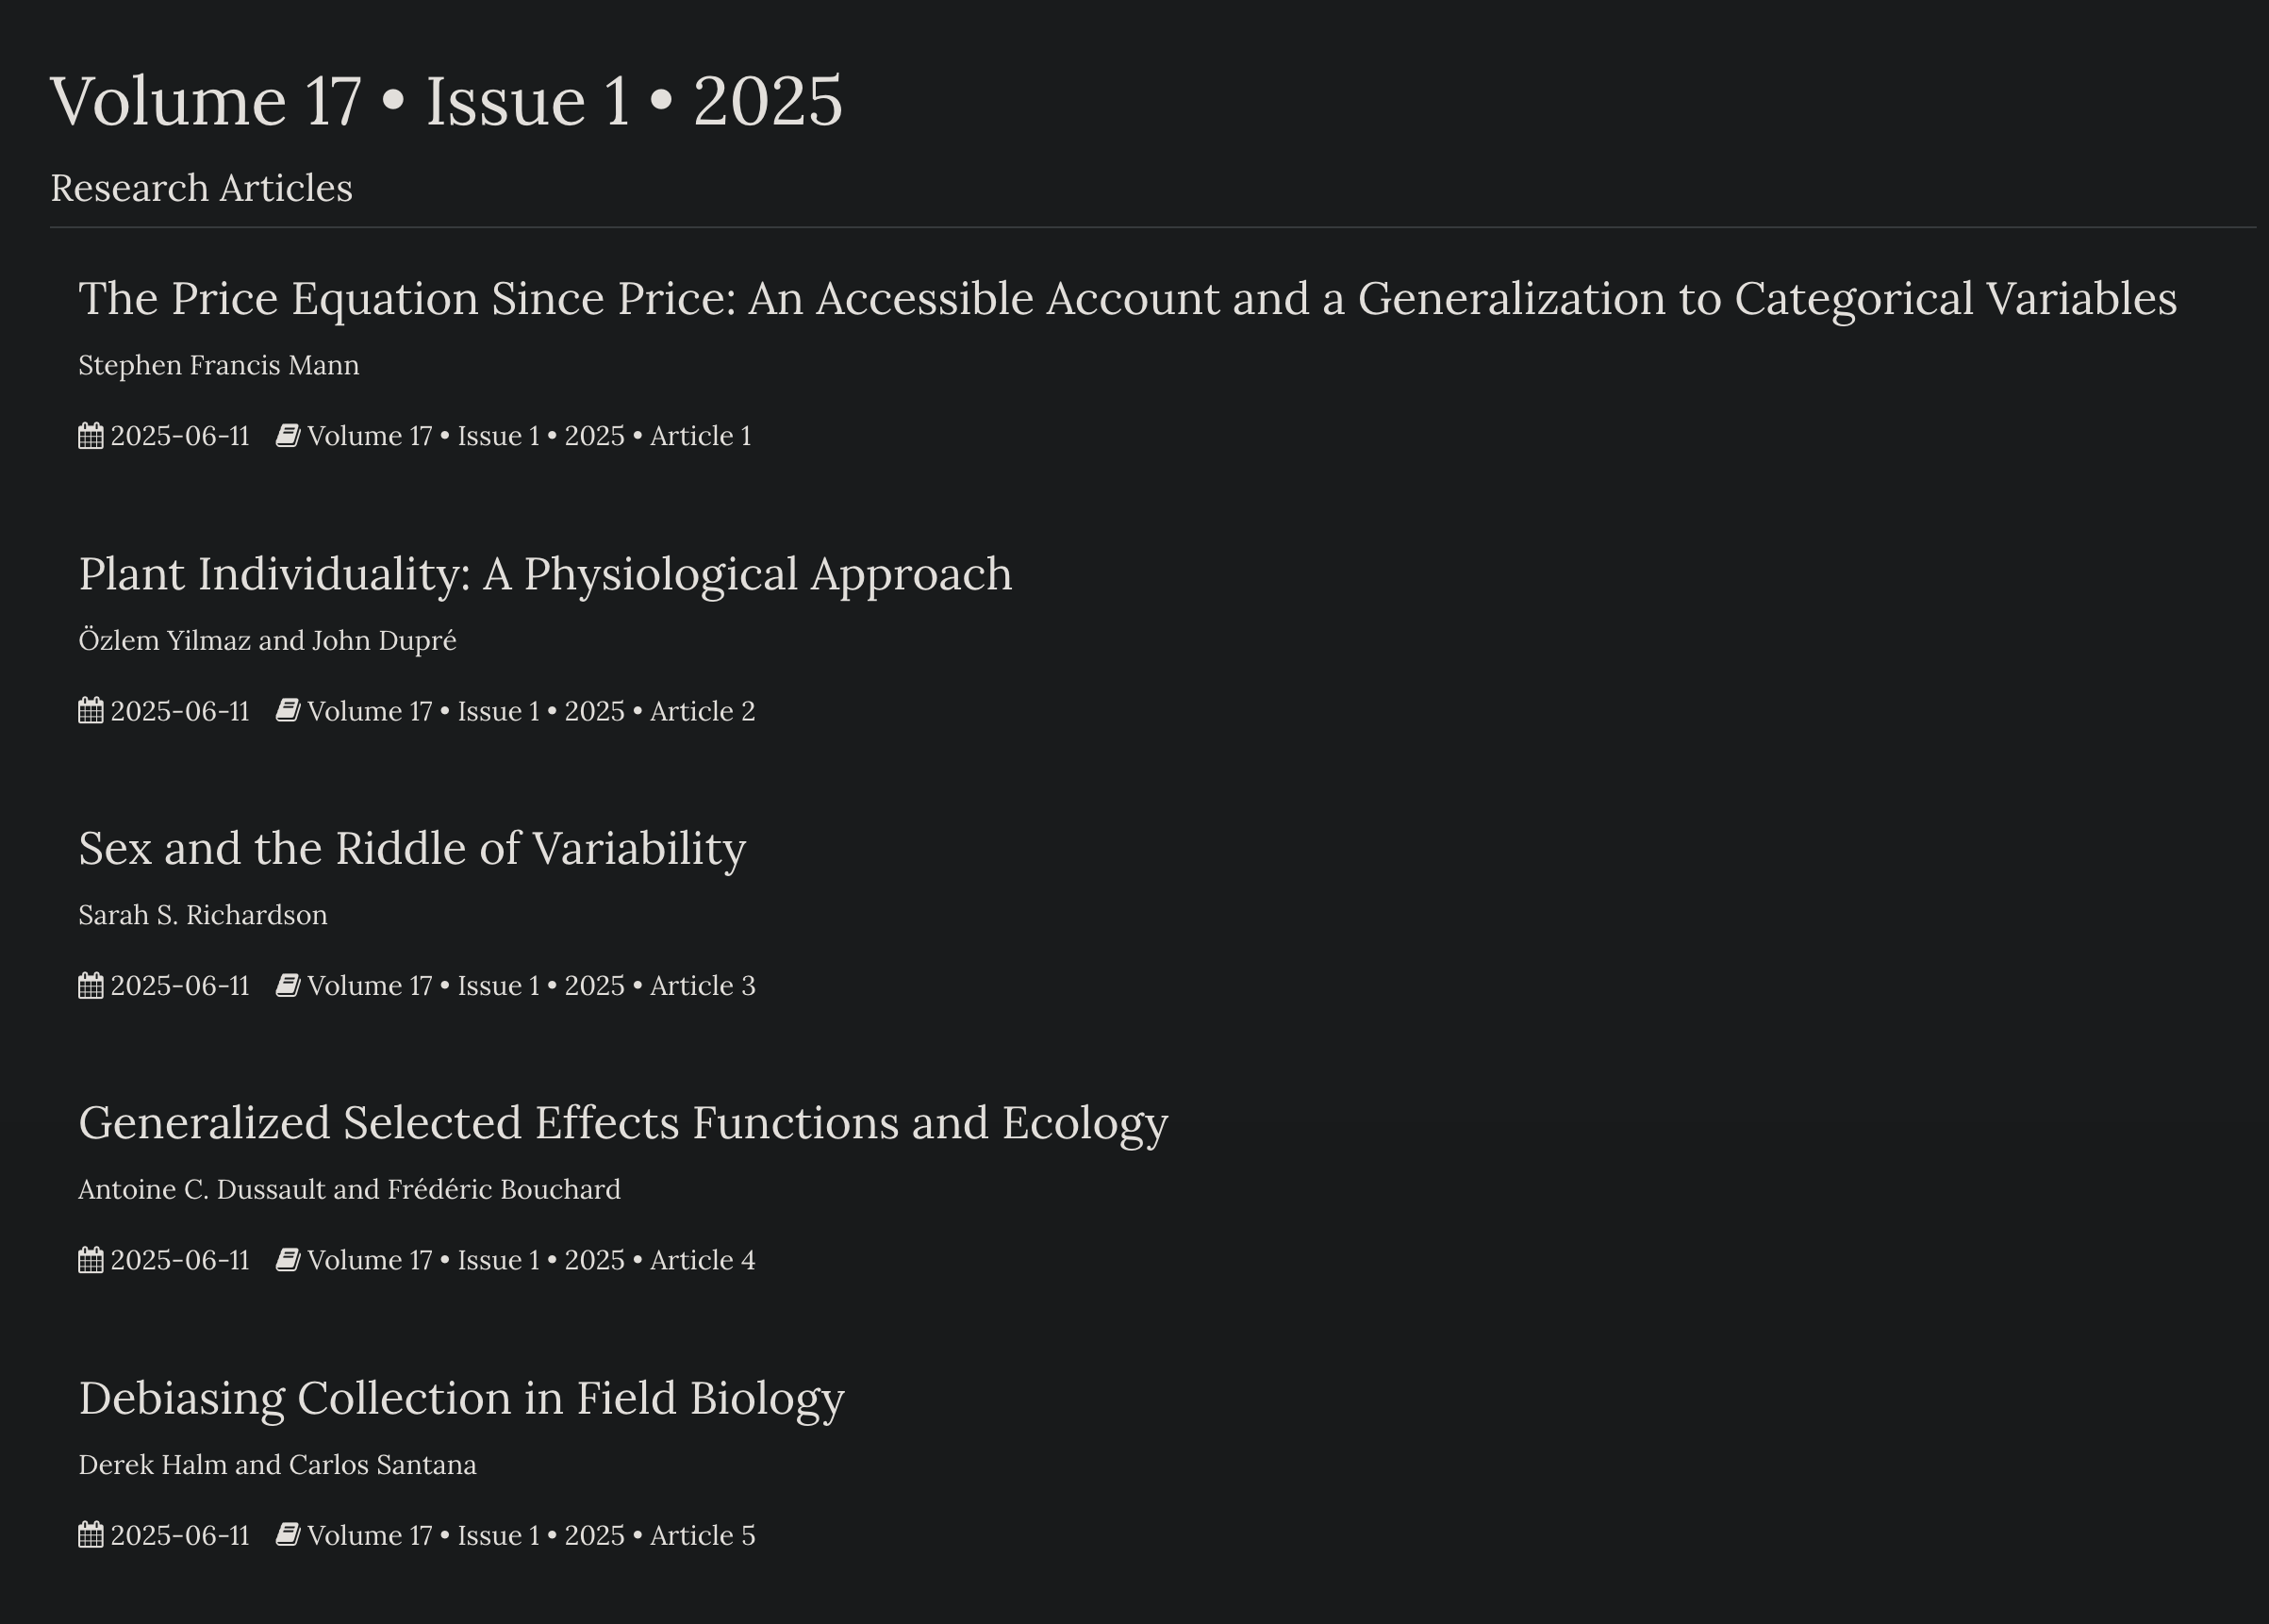The height and width of the screenshot is (1624, 2269).
Task: Click book icon beside Article 3 citation
Action: coord(288,986)
